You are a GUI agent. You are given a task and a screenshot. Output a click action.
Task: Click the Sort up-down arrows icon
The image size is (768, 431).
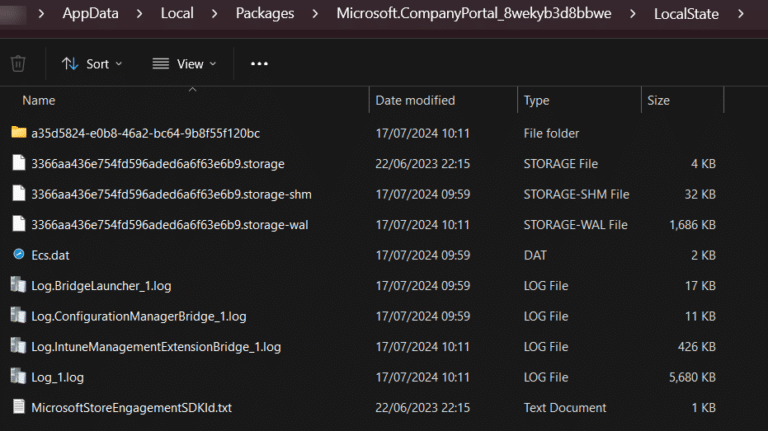(x=70, y=64)
